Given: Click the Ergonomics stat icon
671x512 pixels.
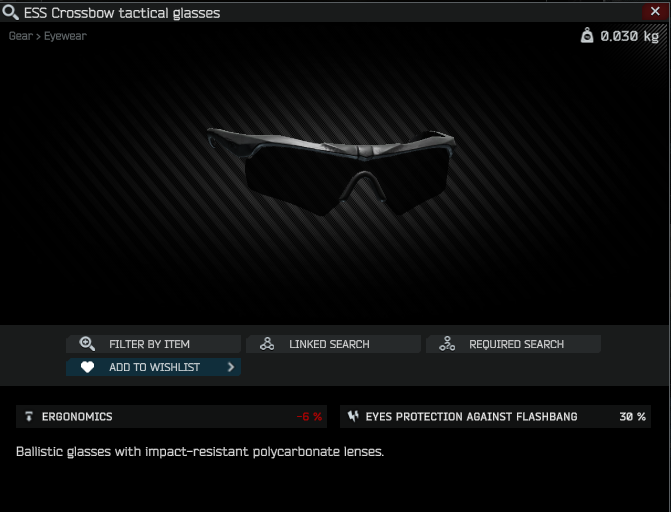Looking at the screenshot, I should (29, 416).
